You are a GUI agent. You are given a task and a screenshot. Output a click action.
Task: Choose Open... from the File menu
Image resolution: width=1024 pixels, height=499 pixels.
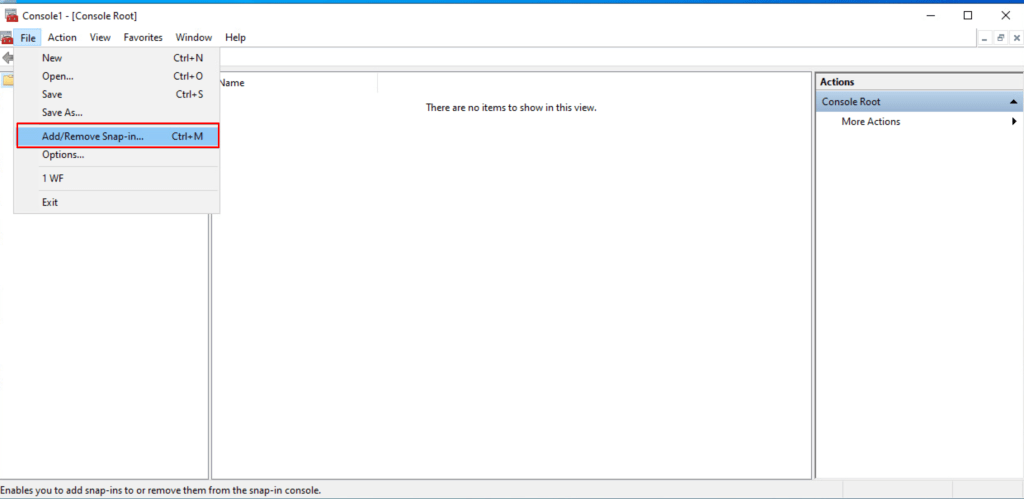[58, 76]
